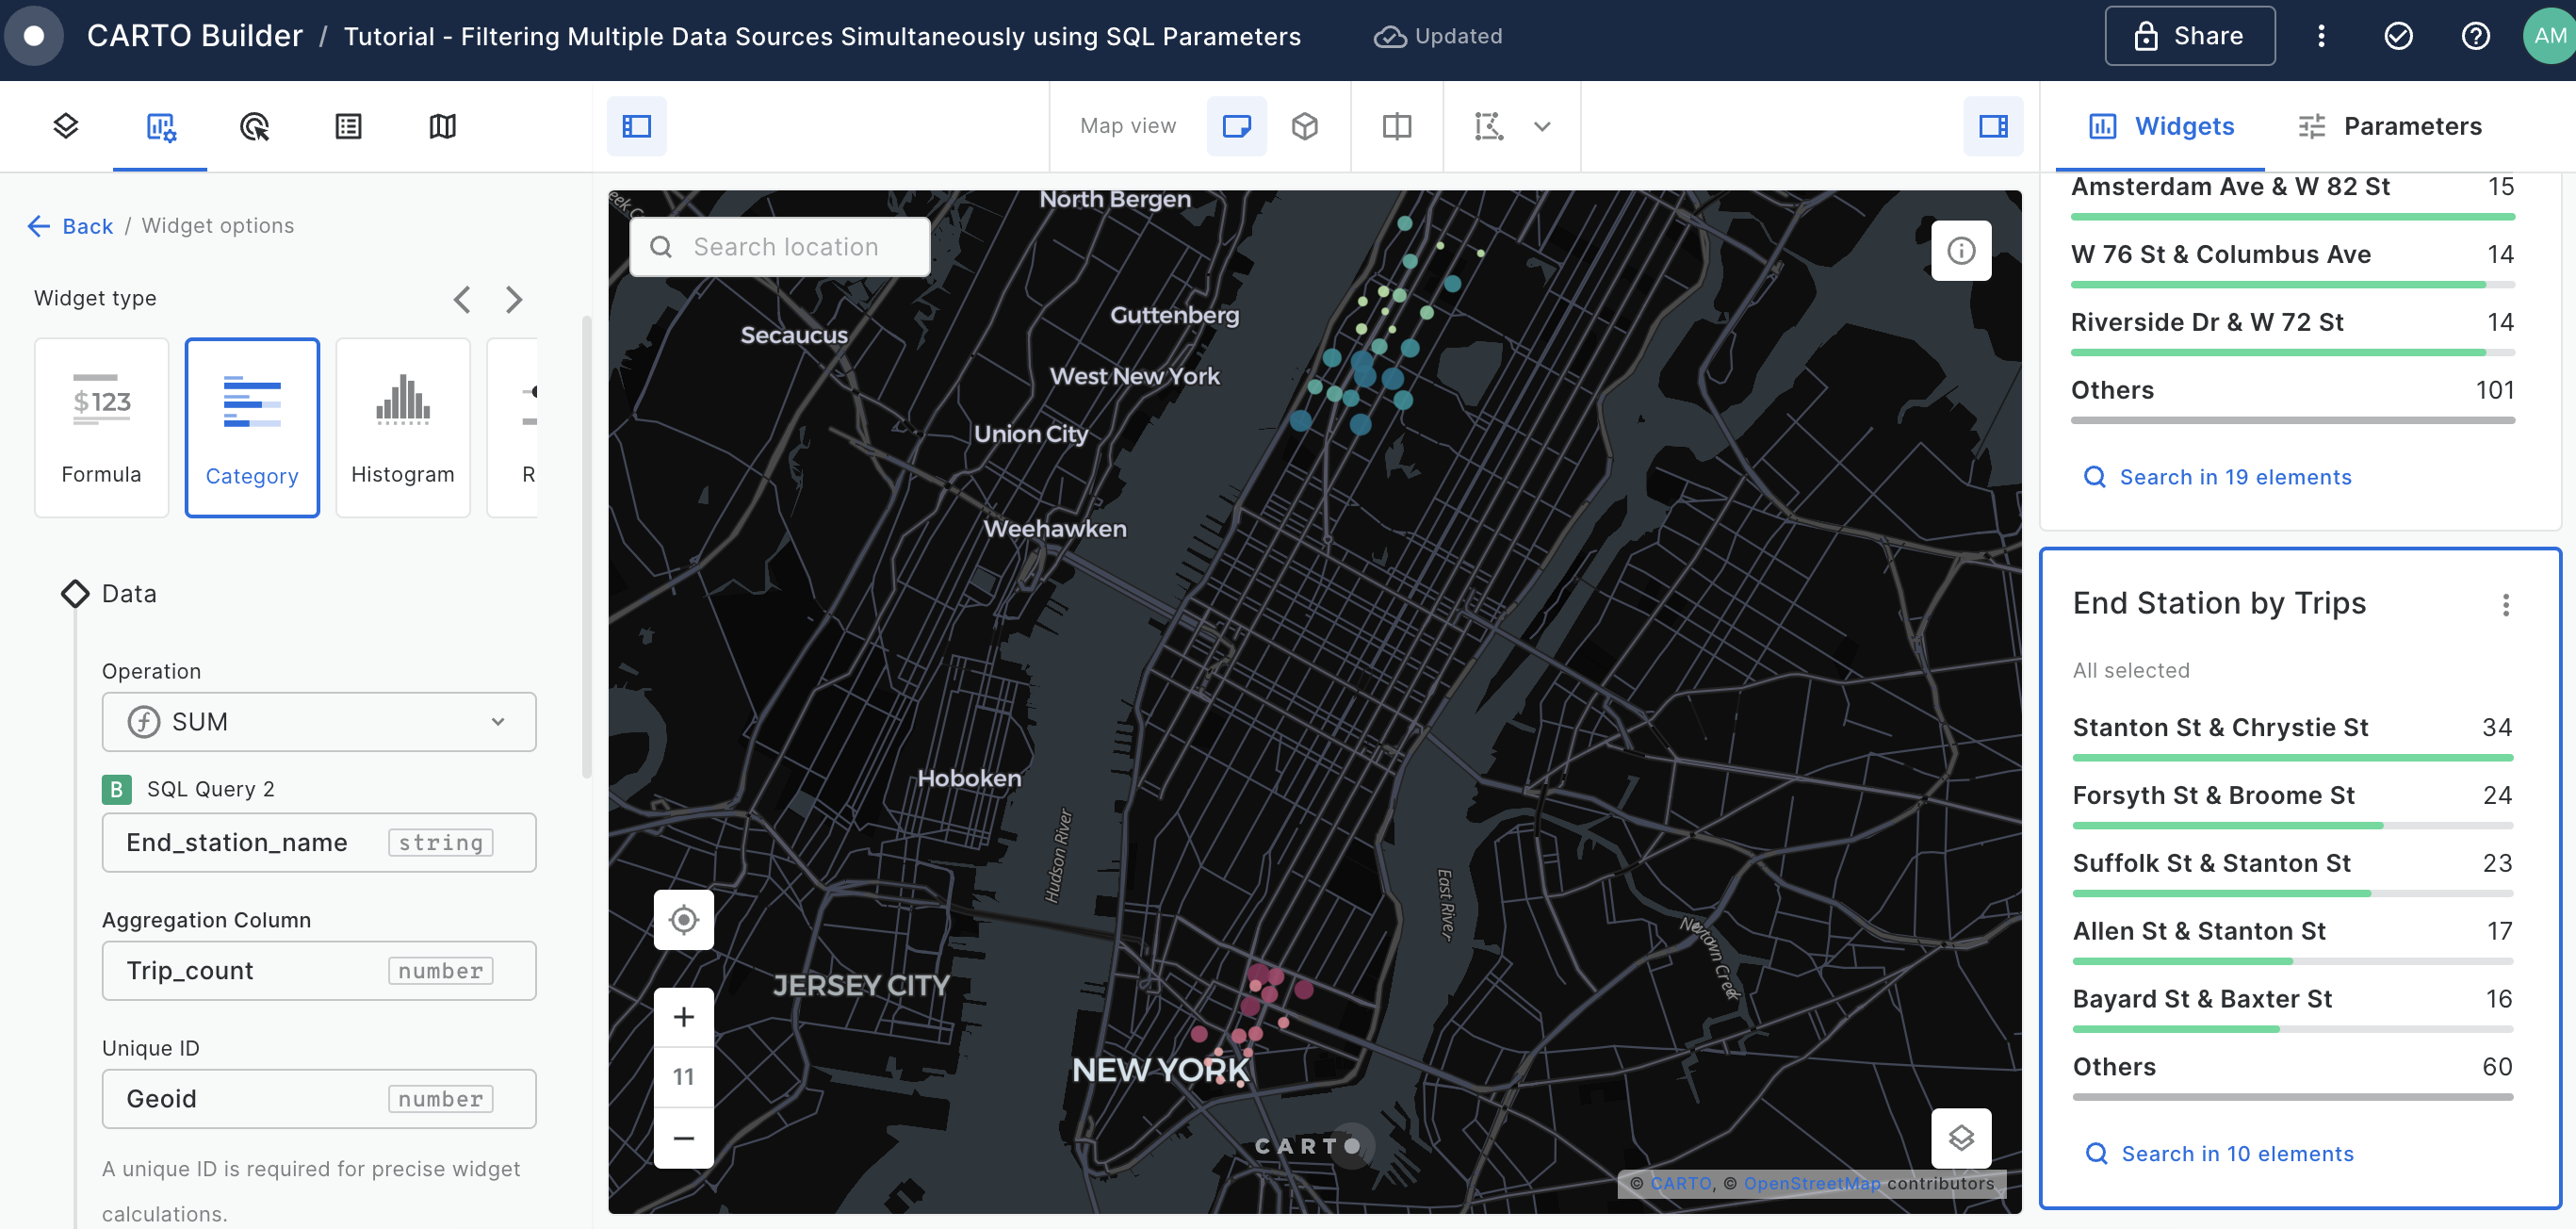Open the map layers legend button
The image size is (2576, 1229).
pyautogui.click(x=1961, y=1138)
